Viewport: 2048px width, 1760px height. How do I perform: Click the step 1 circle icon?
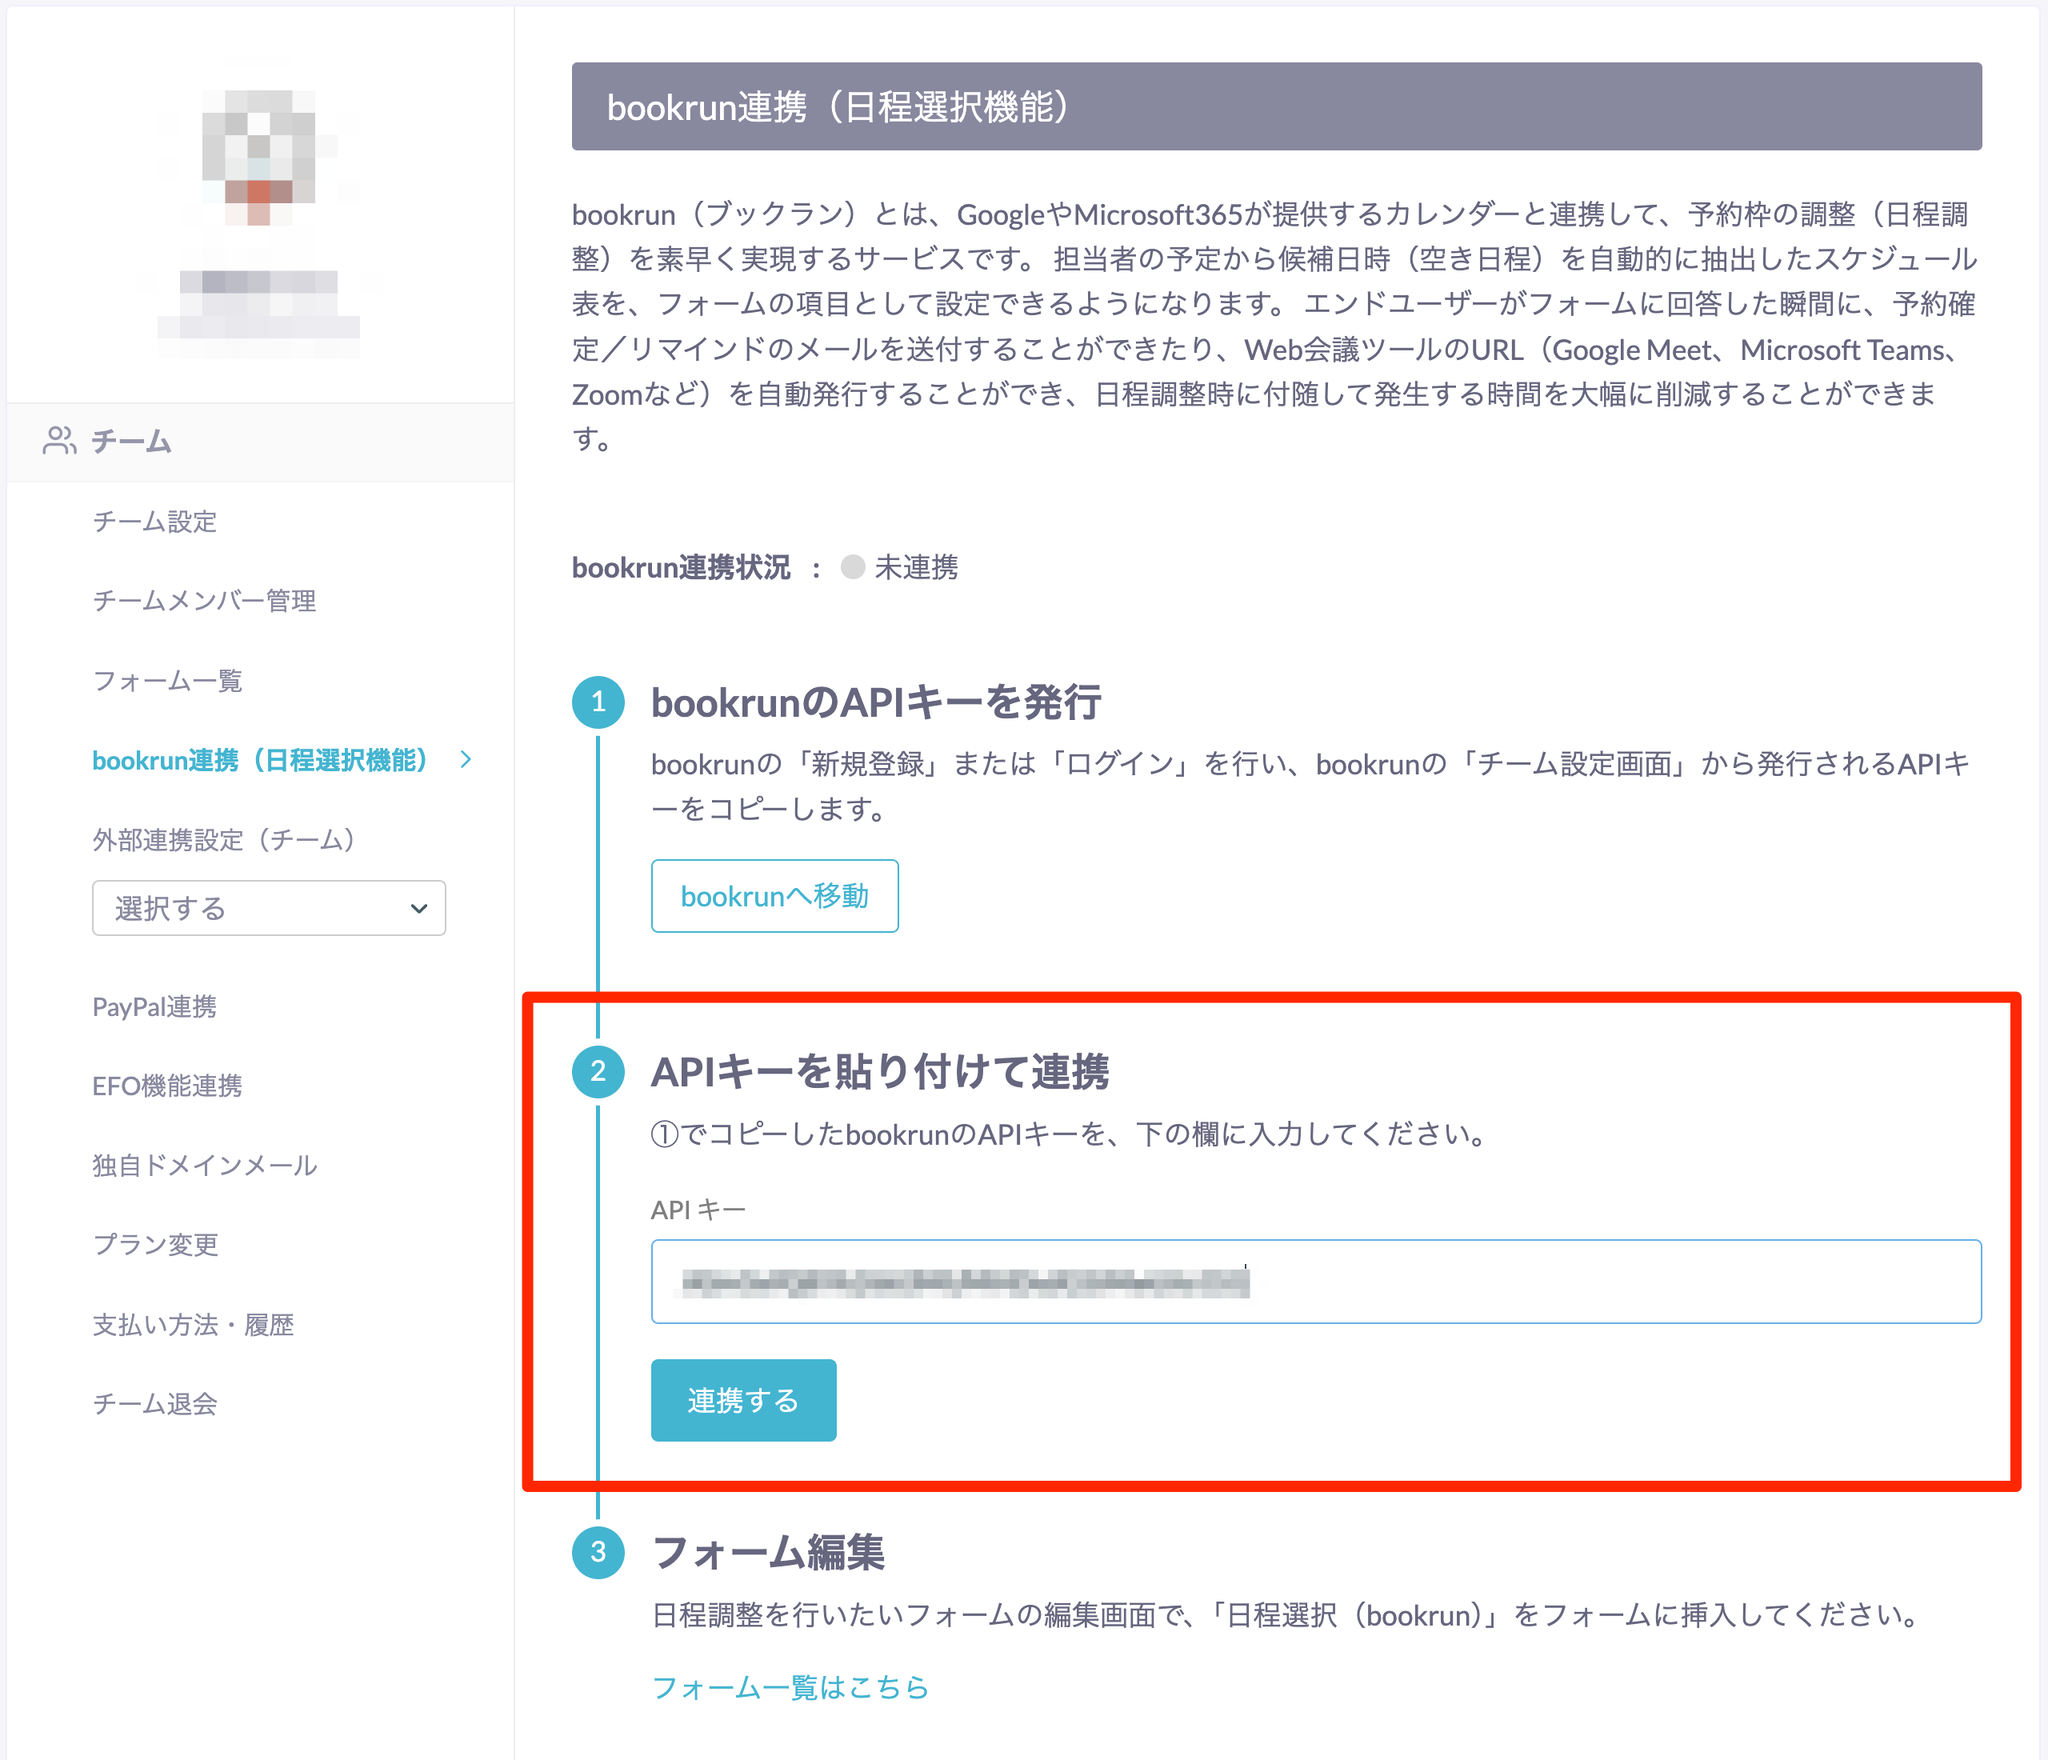tap(598, 702)
